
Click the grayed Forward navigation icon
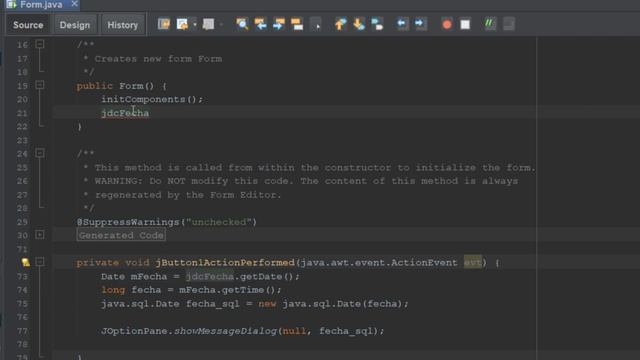pyautogui.click(x=208, y=24)
